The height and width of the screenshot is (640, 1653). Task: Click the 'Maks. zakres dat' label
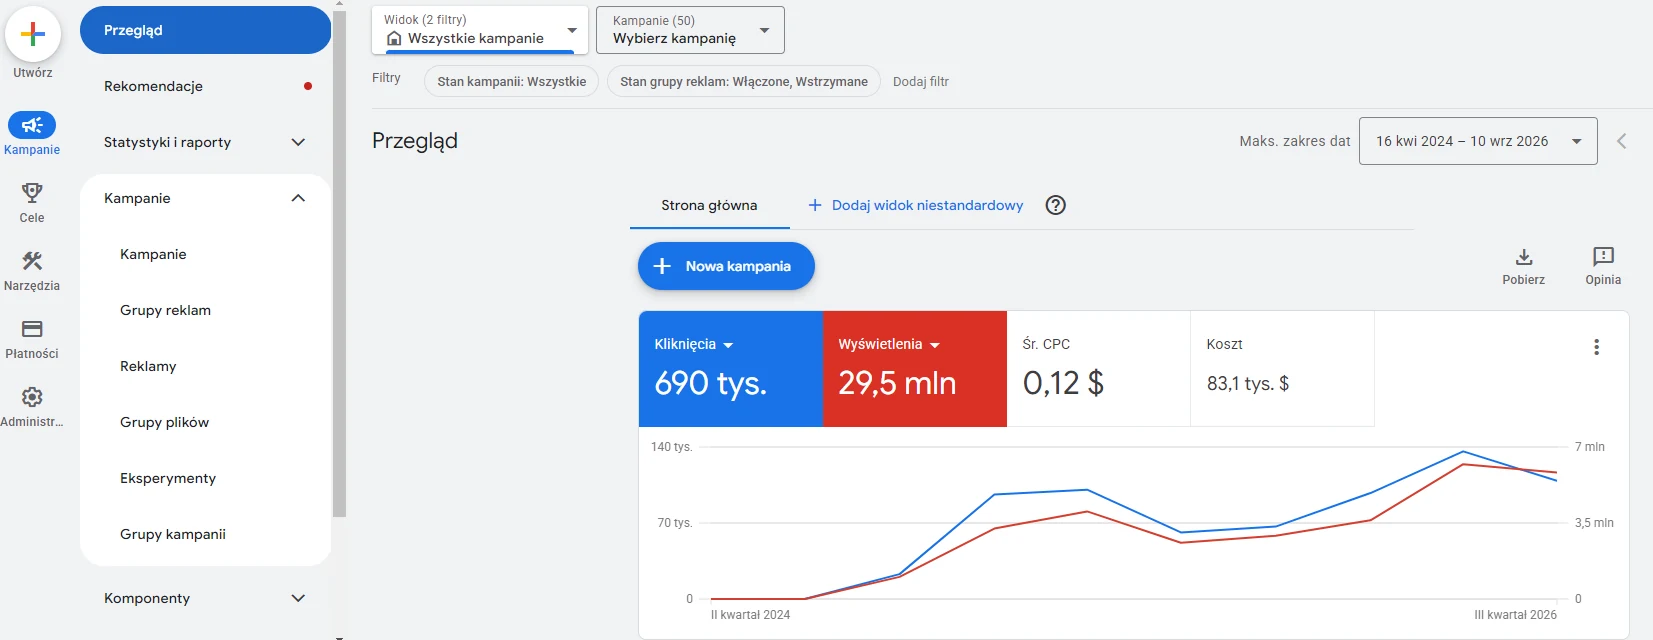point(1295,141)
